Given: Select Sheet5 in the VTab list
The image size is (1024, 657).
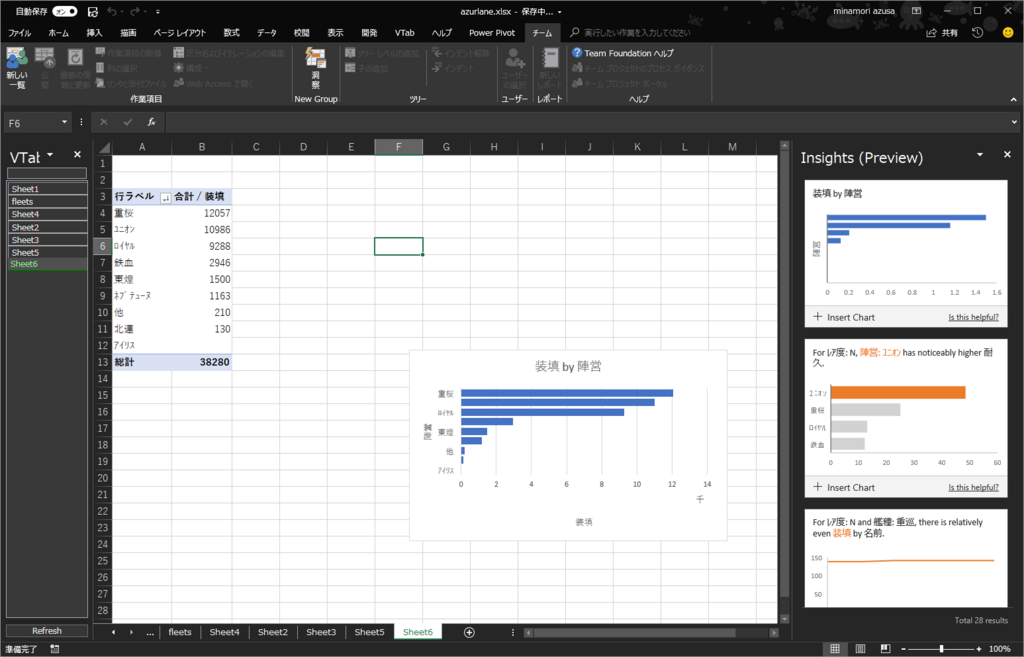Looking at the screenshot, I should 48,252.
